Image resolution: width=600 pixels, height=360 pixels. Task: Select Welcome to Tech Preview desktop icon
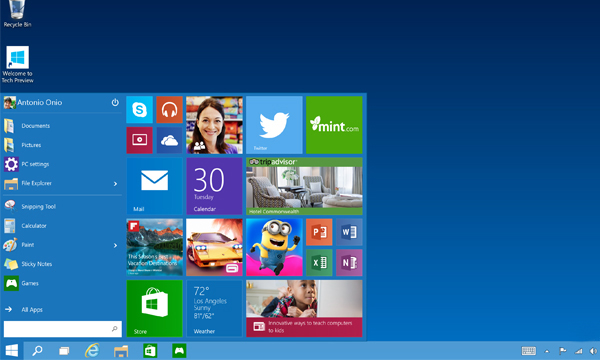tap(17, 64)
